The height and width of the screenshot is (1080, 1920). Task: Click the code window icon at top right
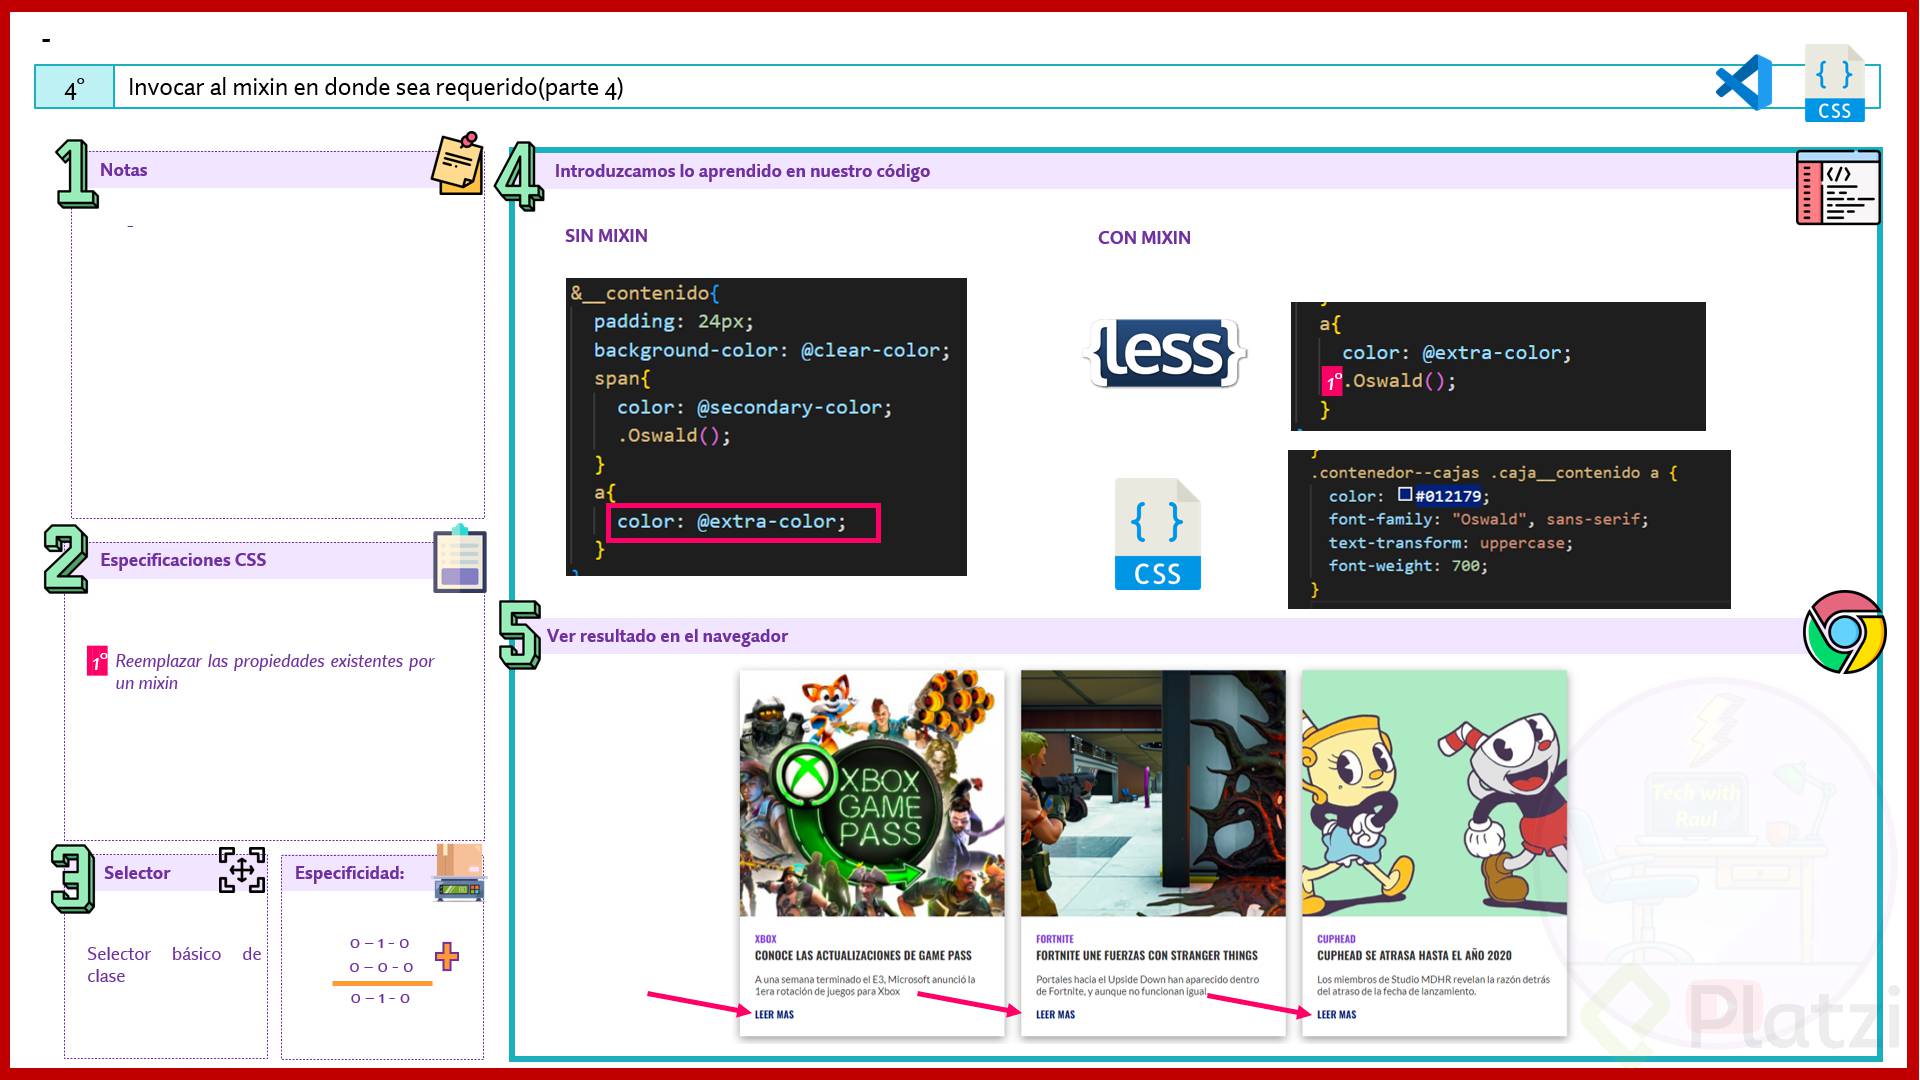pyautogui.click(x=1837, y=188)
